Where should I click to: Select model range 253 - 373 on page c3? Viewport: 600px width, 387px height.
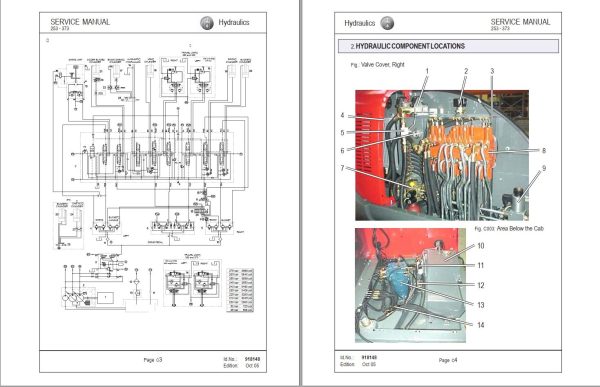click(60, 29)
